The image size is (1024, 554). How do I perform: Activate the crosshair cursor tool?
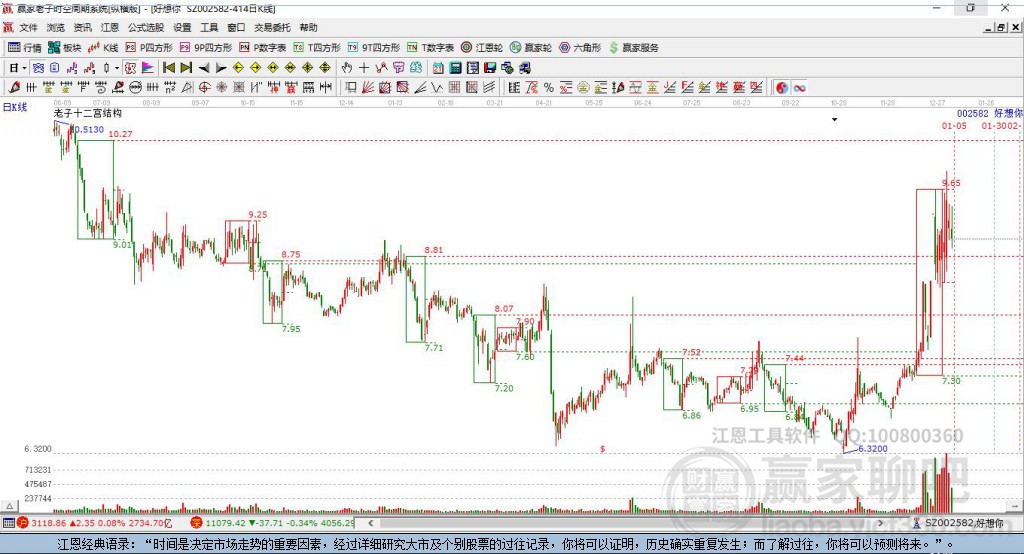pos(365,68)
